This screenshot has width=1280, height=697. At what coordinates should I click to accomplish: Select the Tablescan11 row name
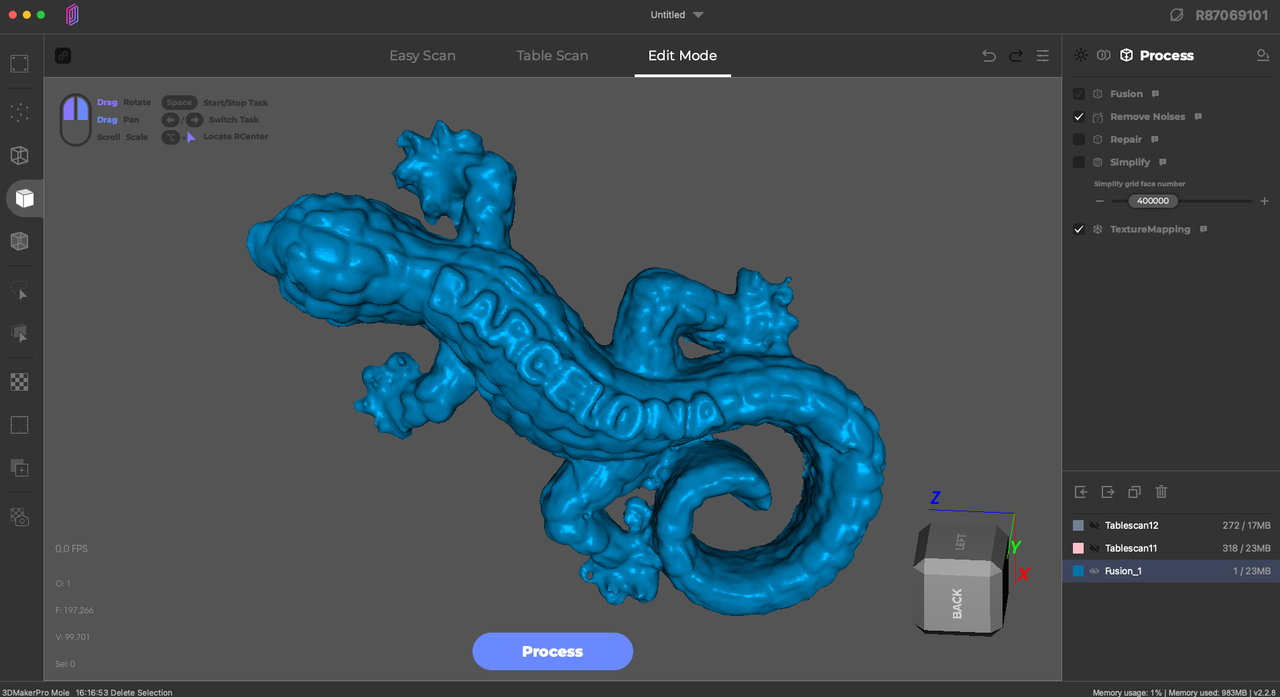click(x=1130, y=548)
